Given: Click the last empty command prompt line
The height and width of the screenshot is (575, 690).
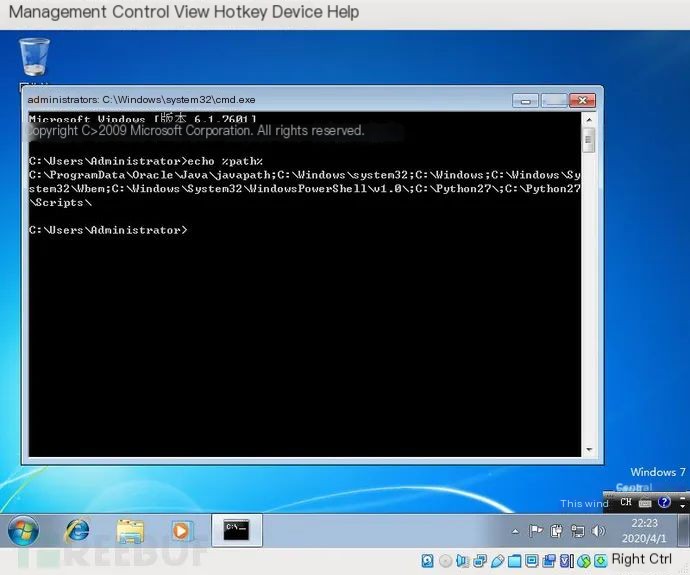Looking at the screenshot, I should pyautogui.click(x=108, y=230).
